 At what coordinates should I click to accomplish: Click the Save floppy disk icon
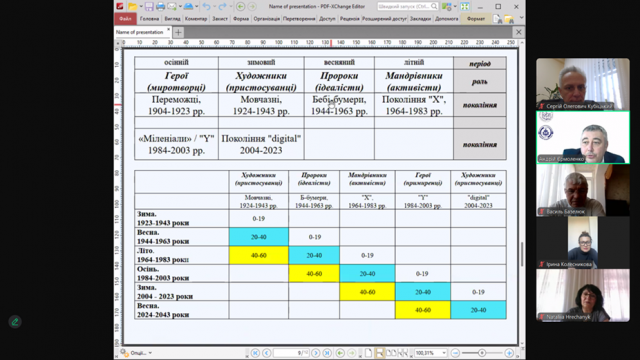[x=149, y=7]
